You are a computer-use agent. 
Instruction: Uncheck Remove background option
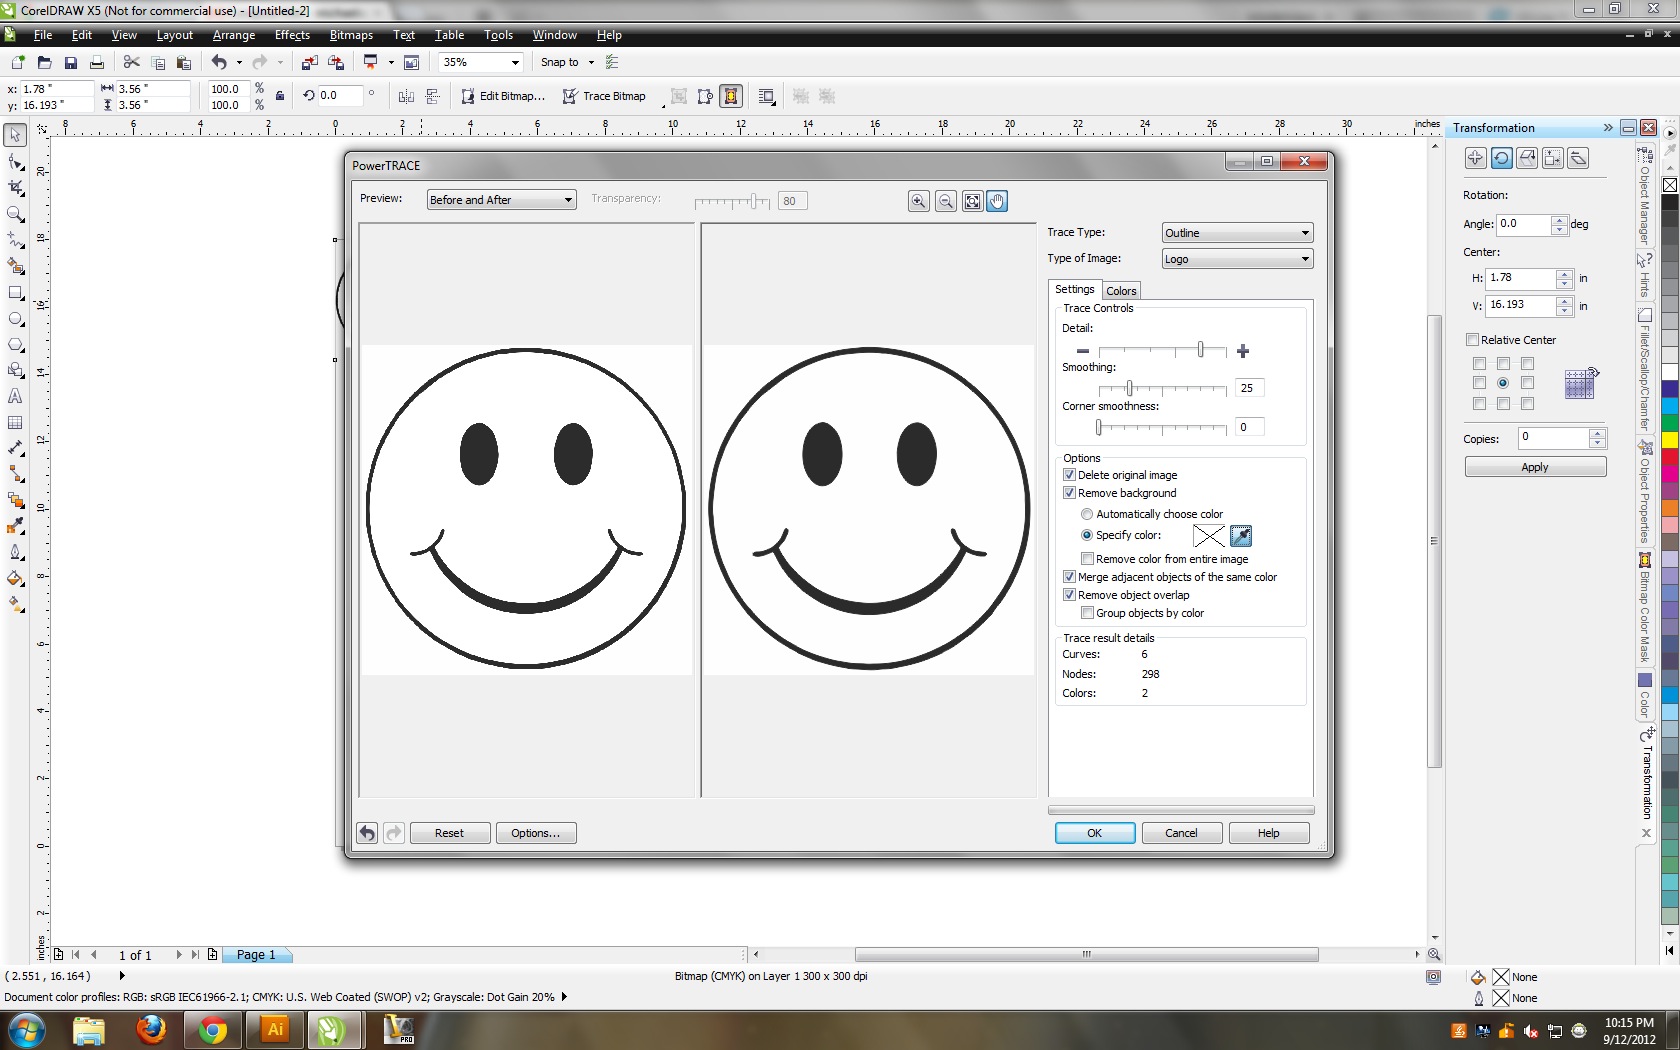(x=1069, y=493)
